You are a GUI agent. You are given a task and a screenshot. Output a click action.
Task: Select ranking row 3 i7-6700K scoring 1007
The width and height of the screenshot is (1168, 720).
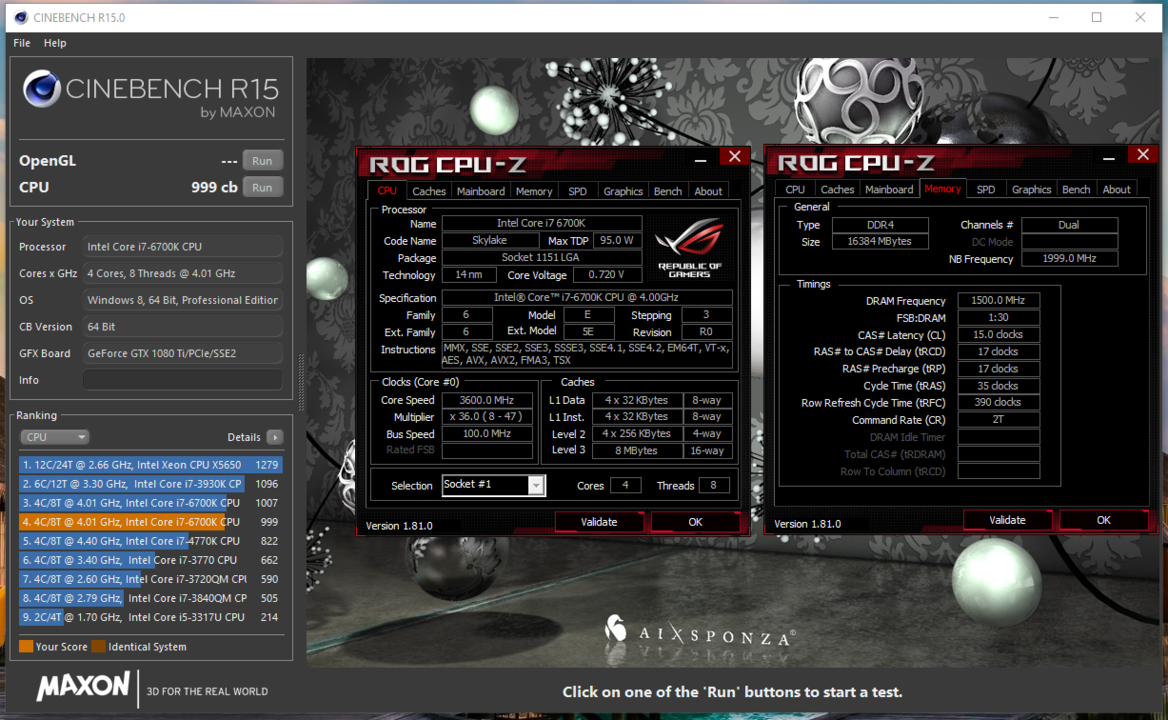click(150, 503)
